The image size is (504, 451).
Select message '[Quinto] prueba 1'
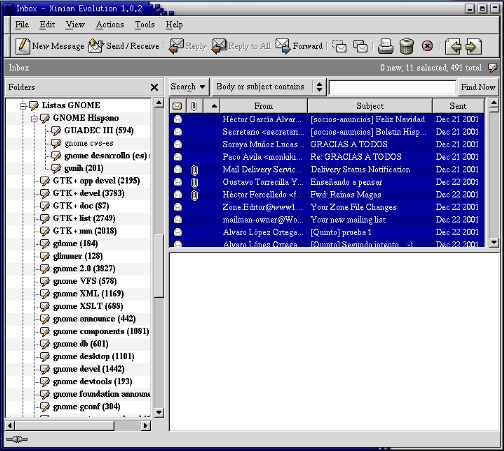(341, 233)
